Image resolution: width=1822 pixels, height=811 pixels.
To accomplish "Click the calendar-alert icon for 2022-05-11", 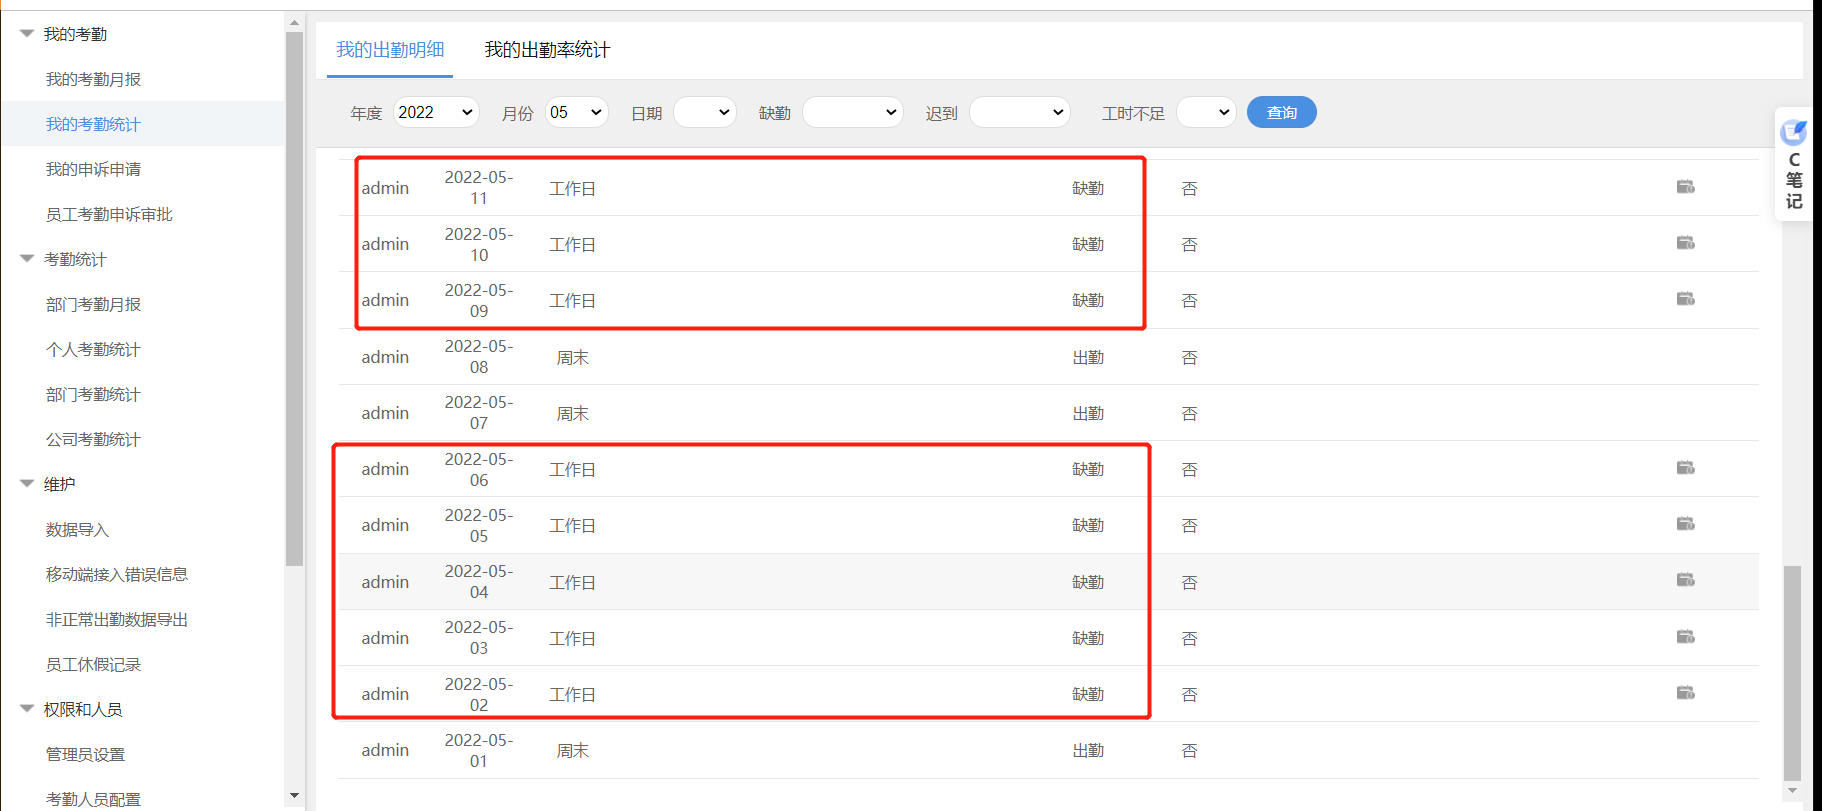I will pyautogui.click(x=1685, y=187).
